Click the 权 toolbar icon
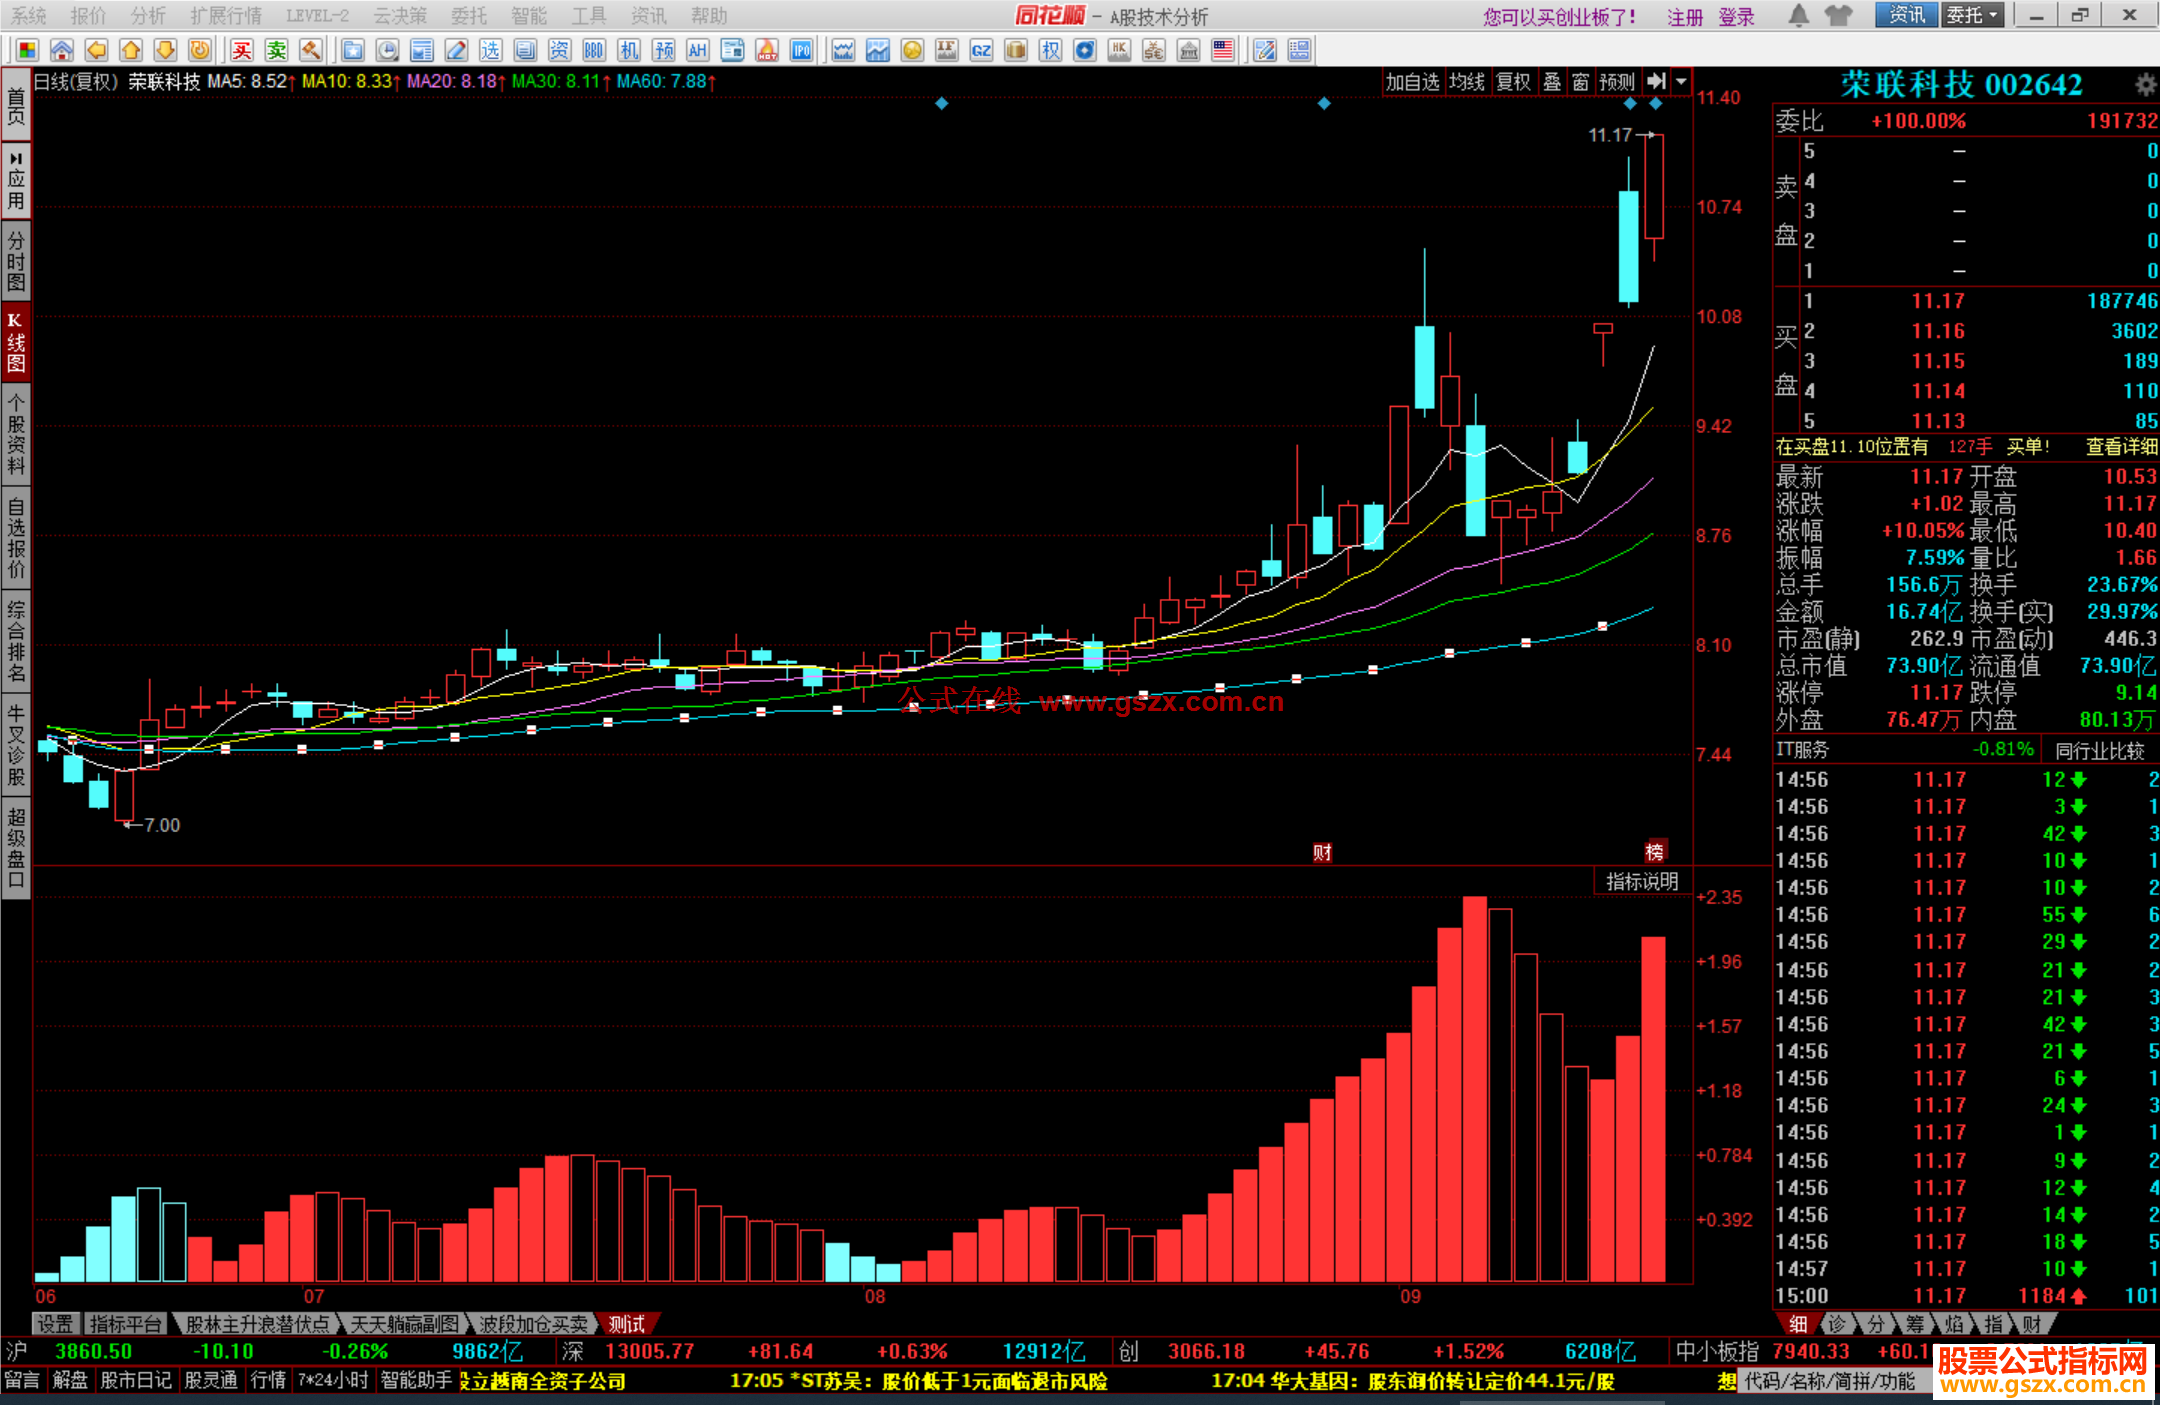This screenshot has width=2160, height=1405. (1050, 50)
